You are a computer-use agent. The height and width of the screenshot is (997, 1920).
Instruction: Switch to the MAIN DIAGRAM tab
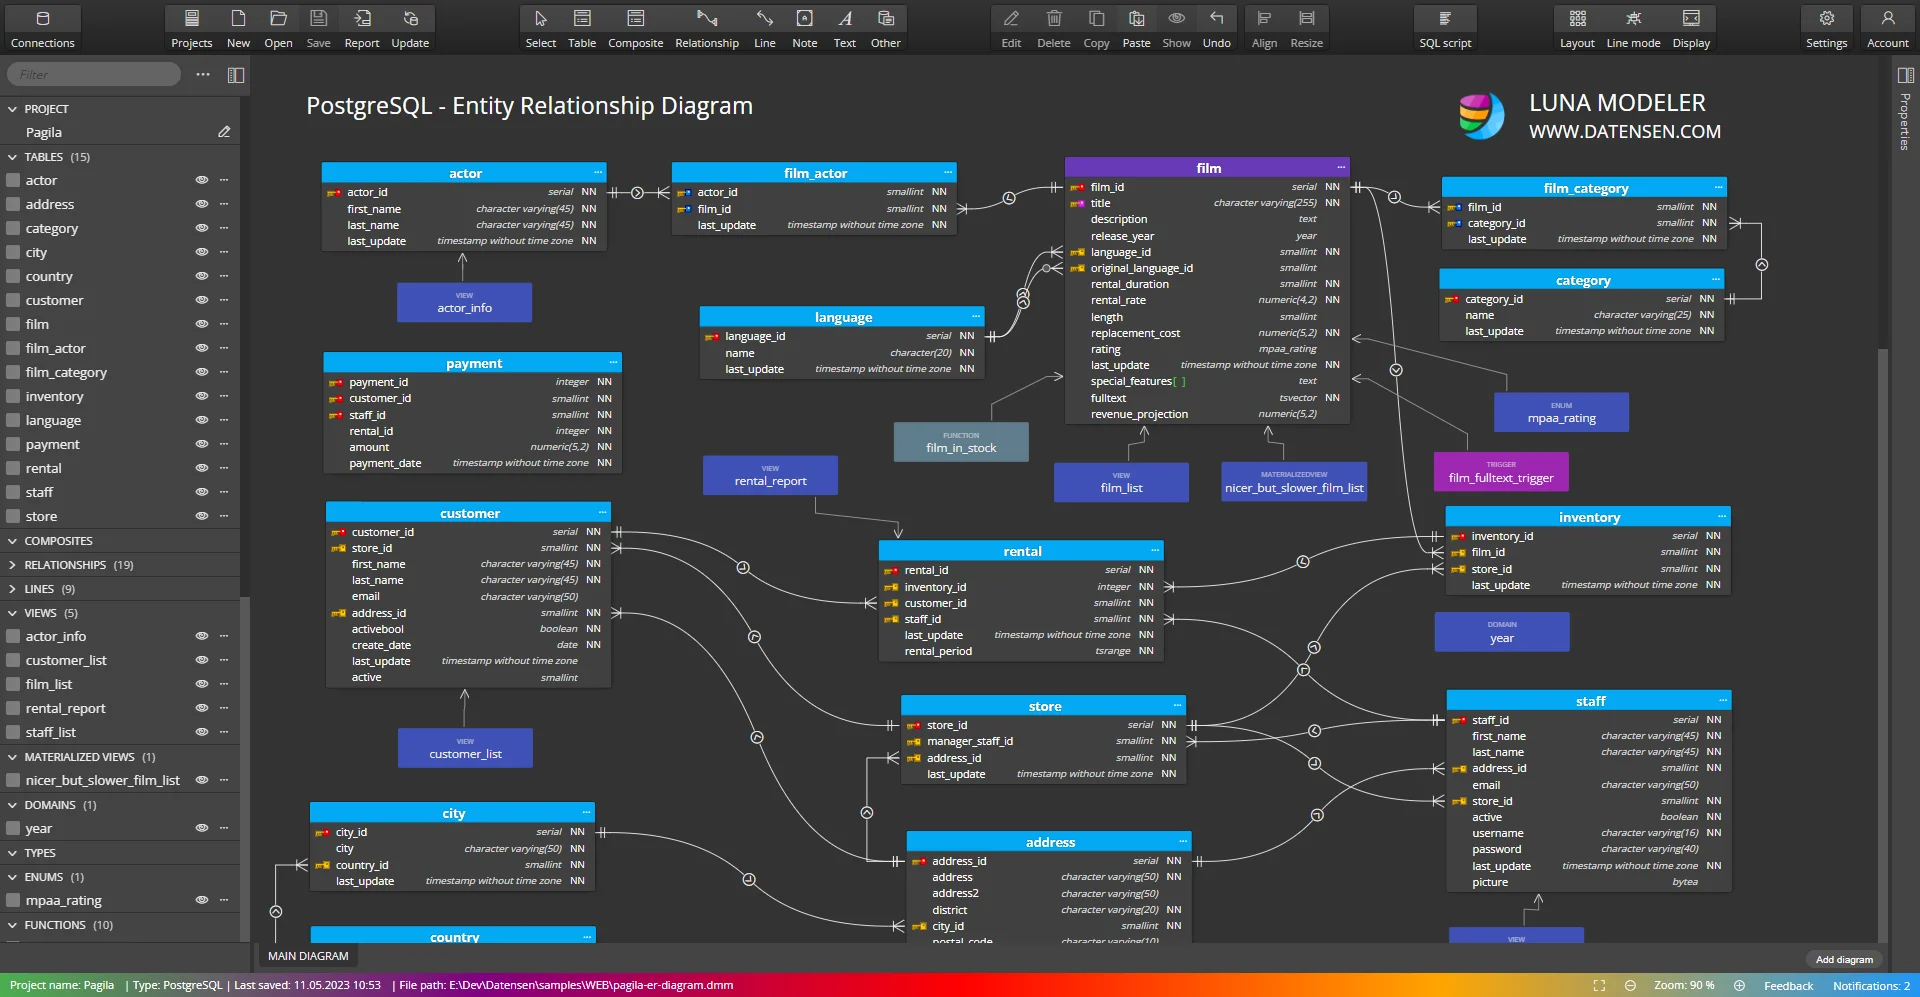[x=307, y=956]
